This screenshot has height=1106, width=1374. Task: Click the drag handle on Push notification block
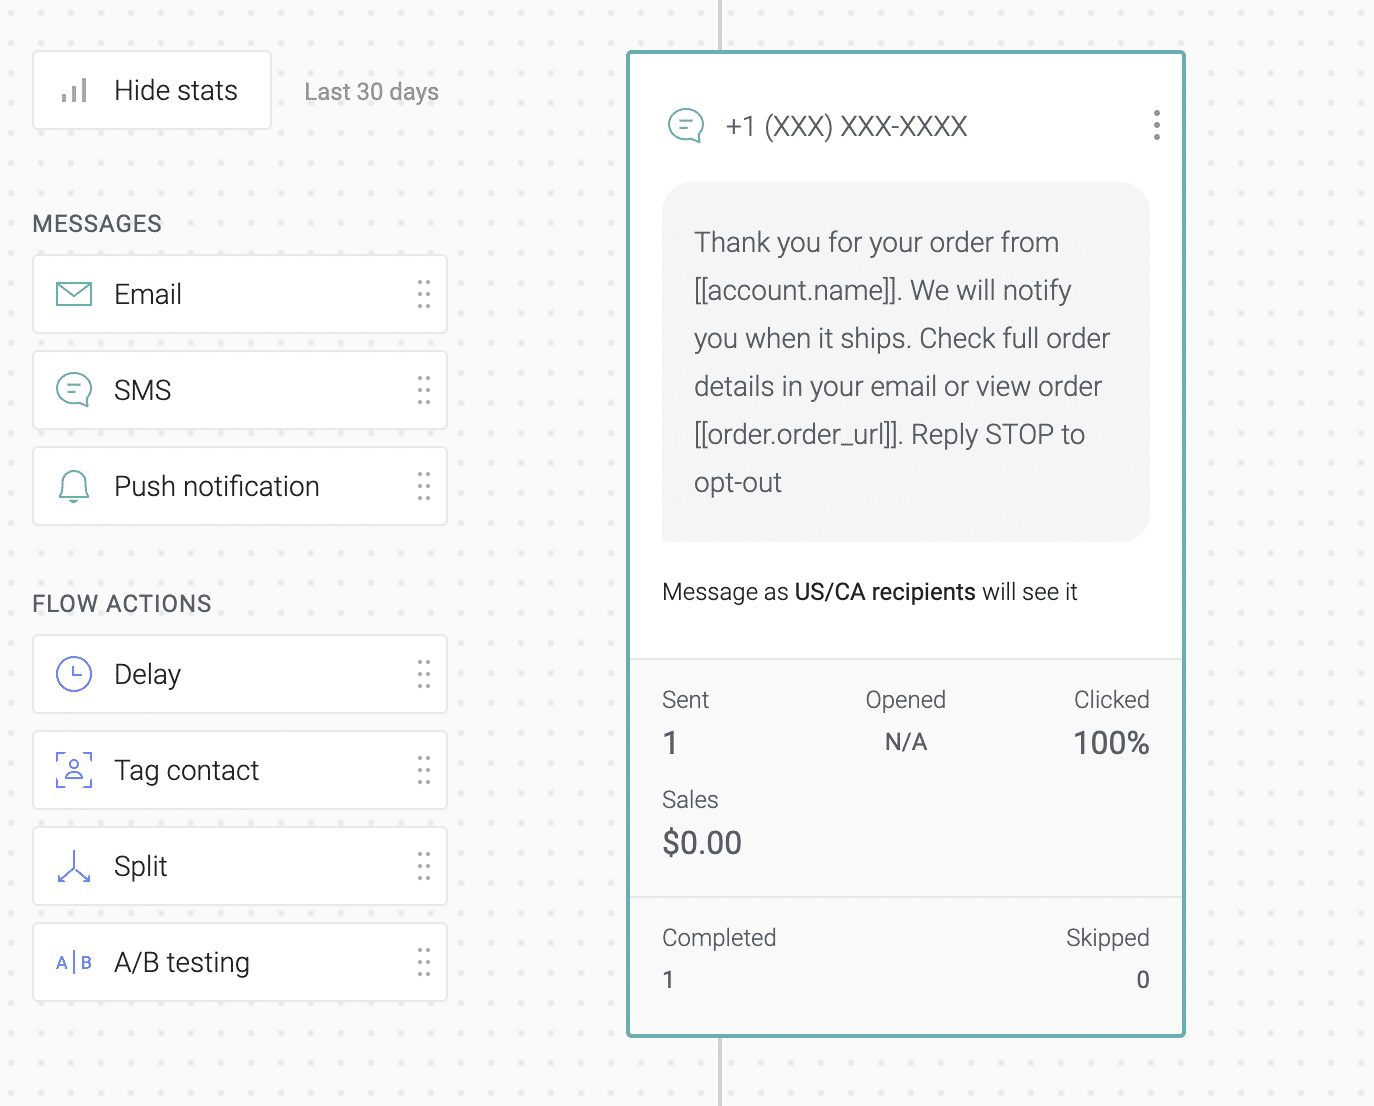(424, 486)
